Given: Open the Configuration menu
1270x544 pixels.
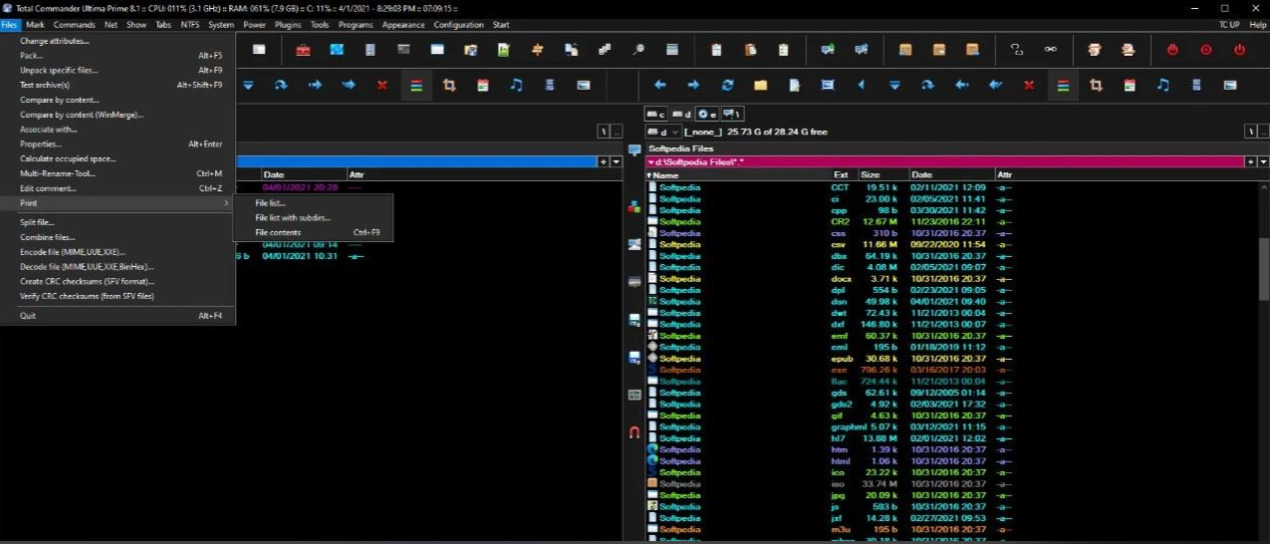Looking at the screenshot, I should [458, 24].
